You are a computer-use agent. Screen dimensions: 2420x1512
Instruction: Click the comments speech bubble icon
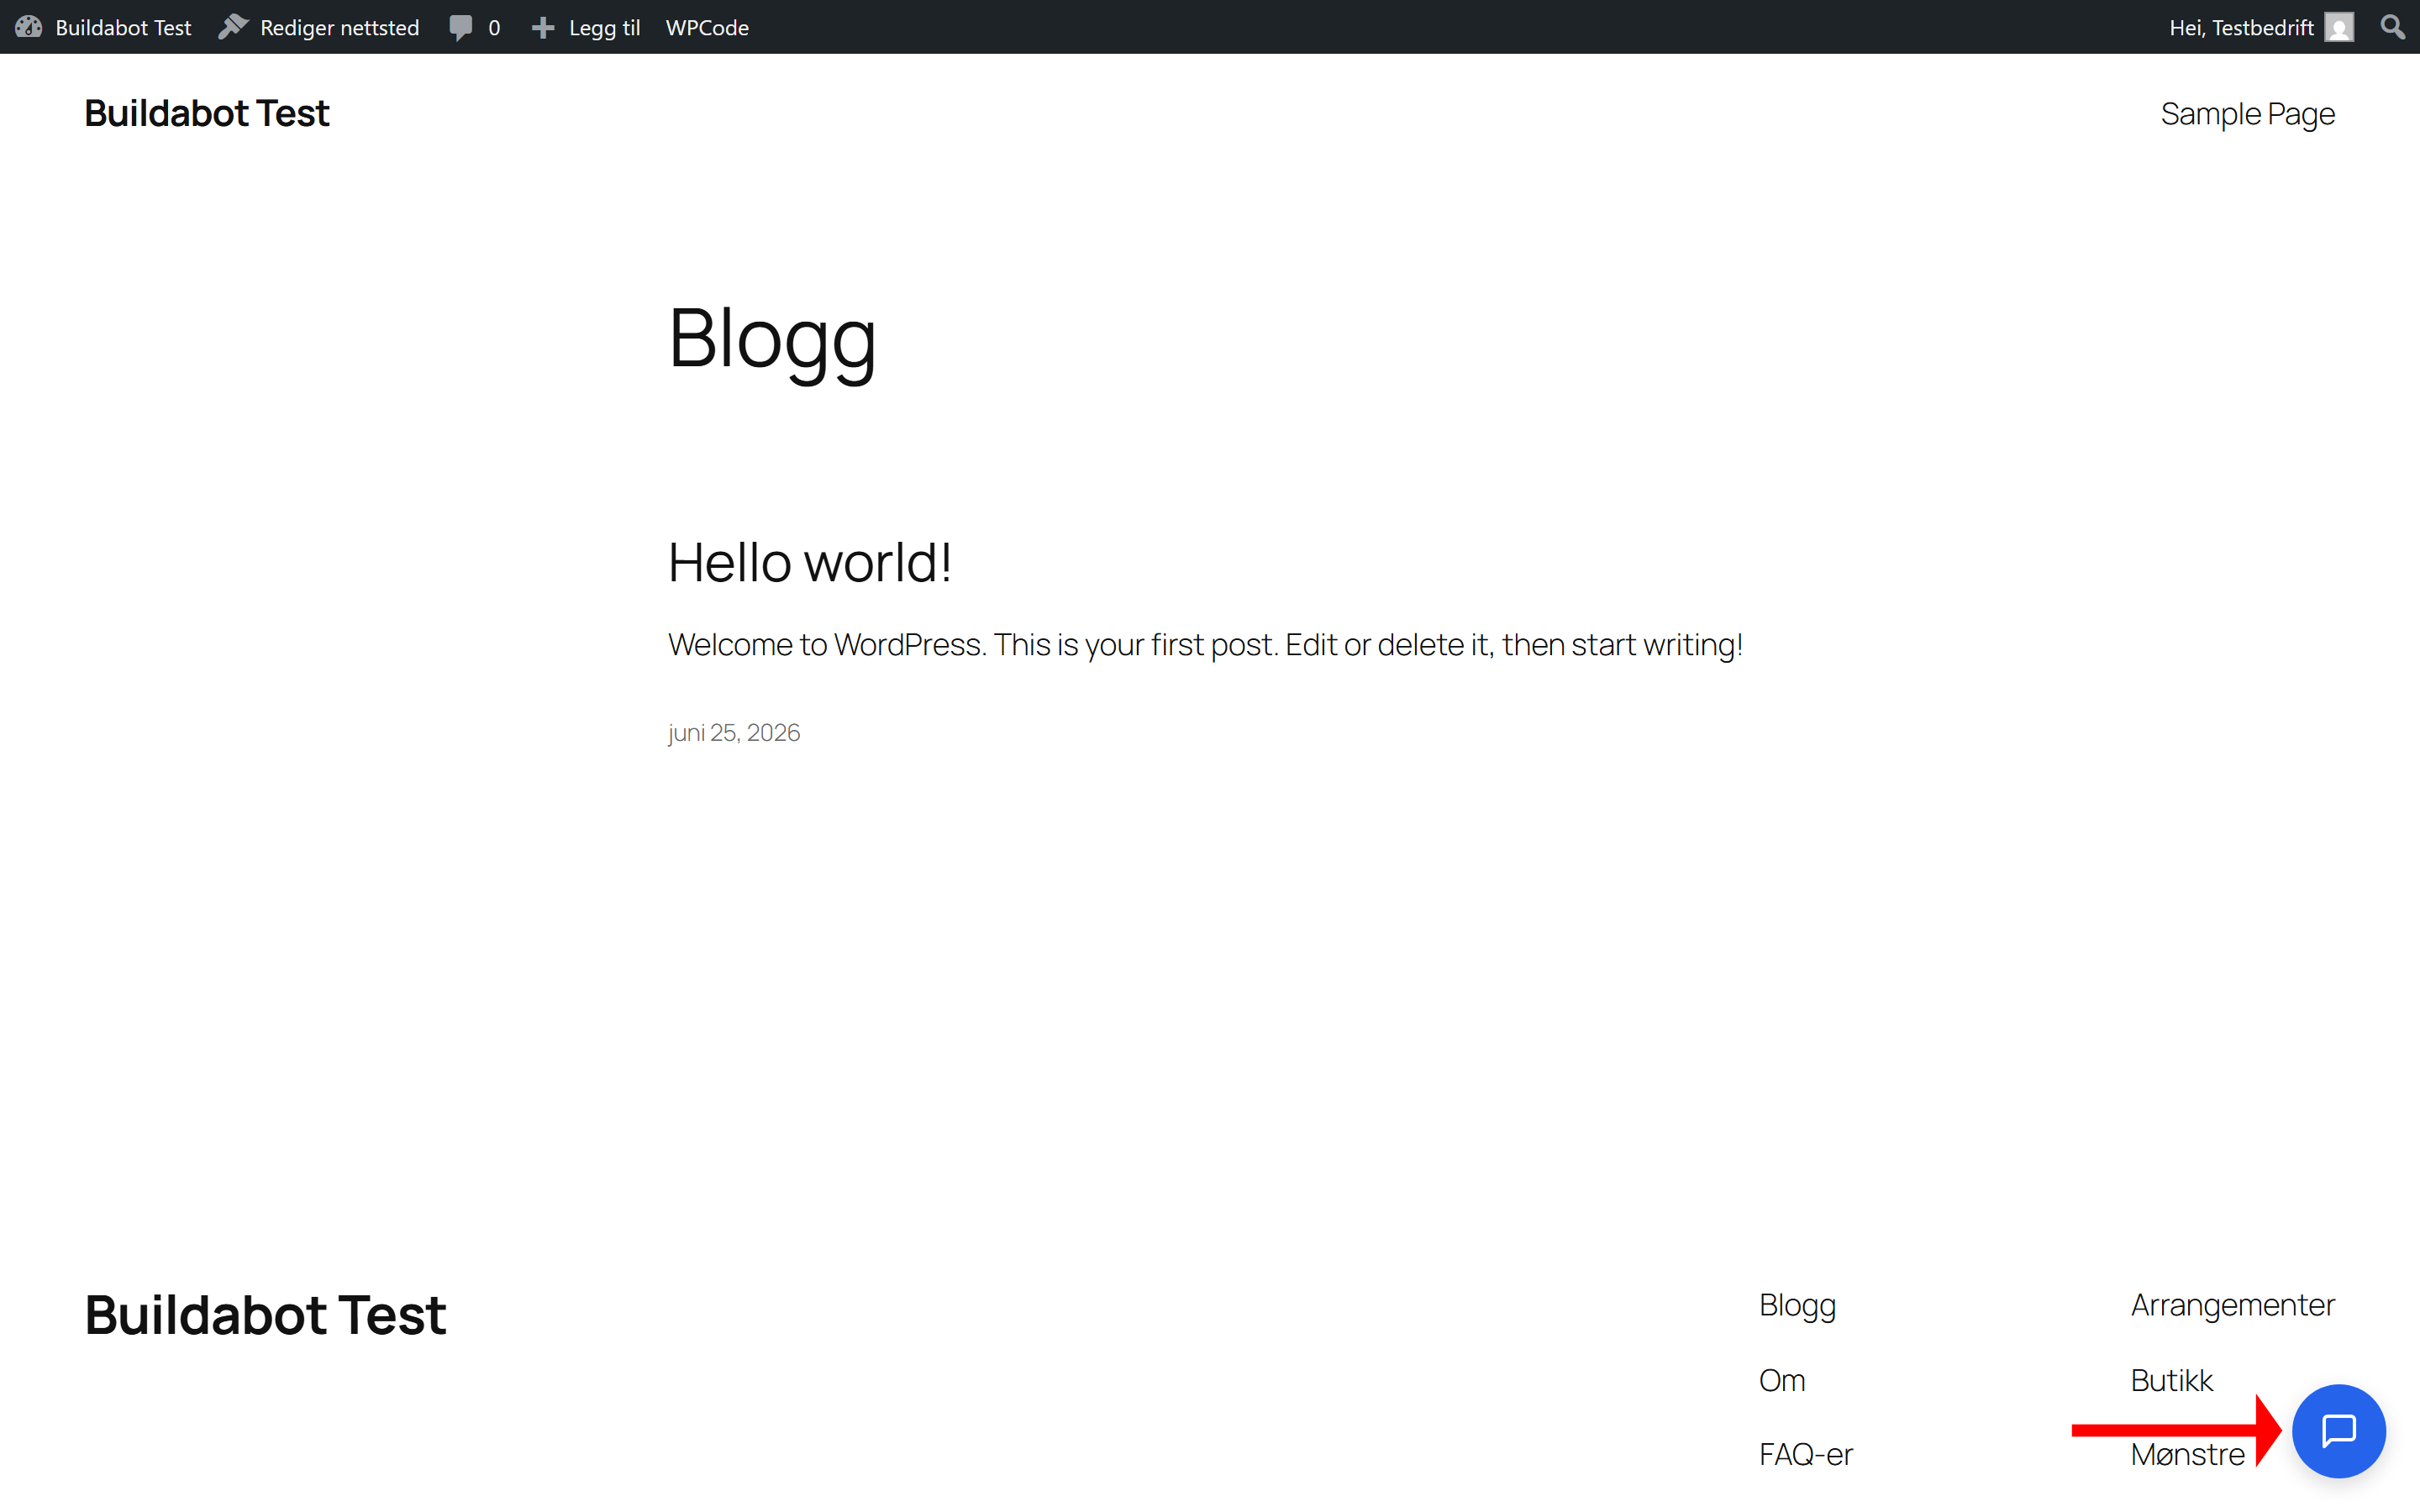coord(461,27)
